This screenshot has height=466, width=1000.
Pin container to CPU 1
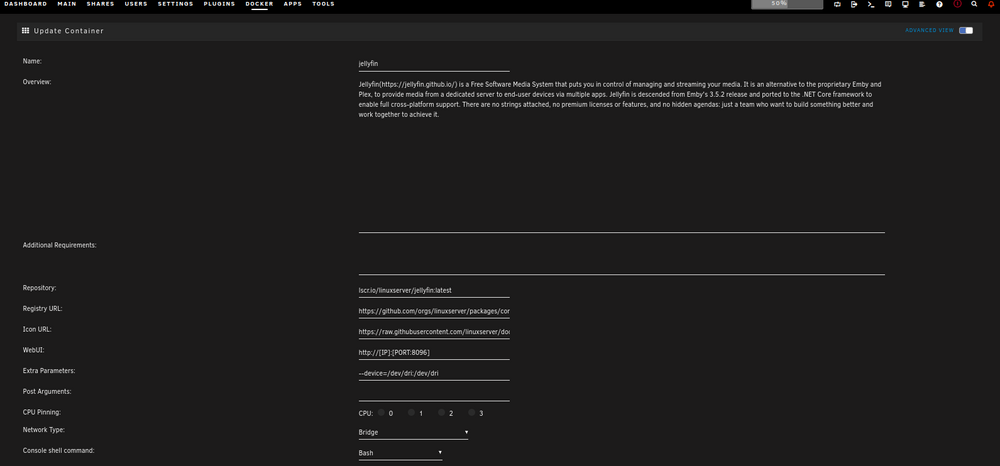[412, 412]
